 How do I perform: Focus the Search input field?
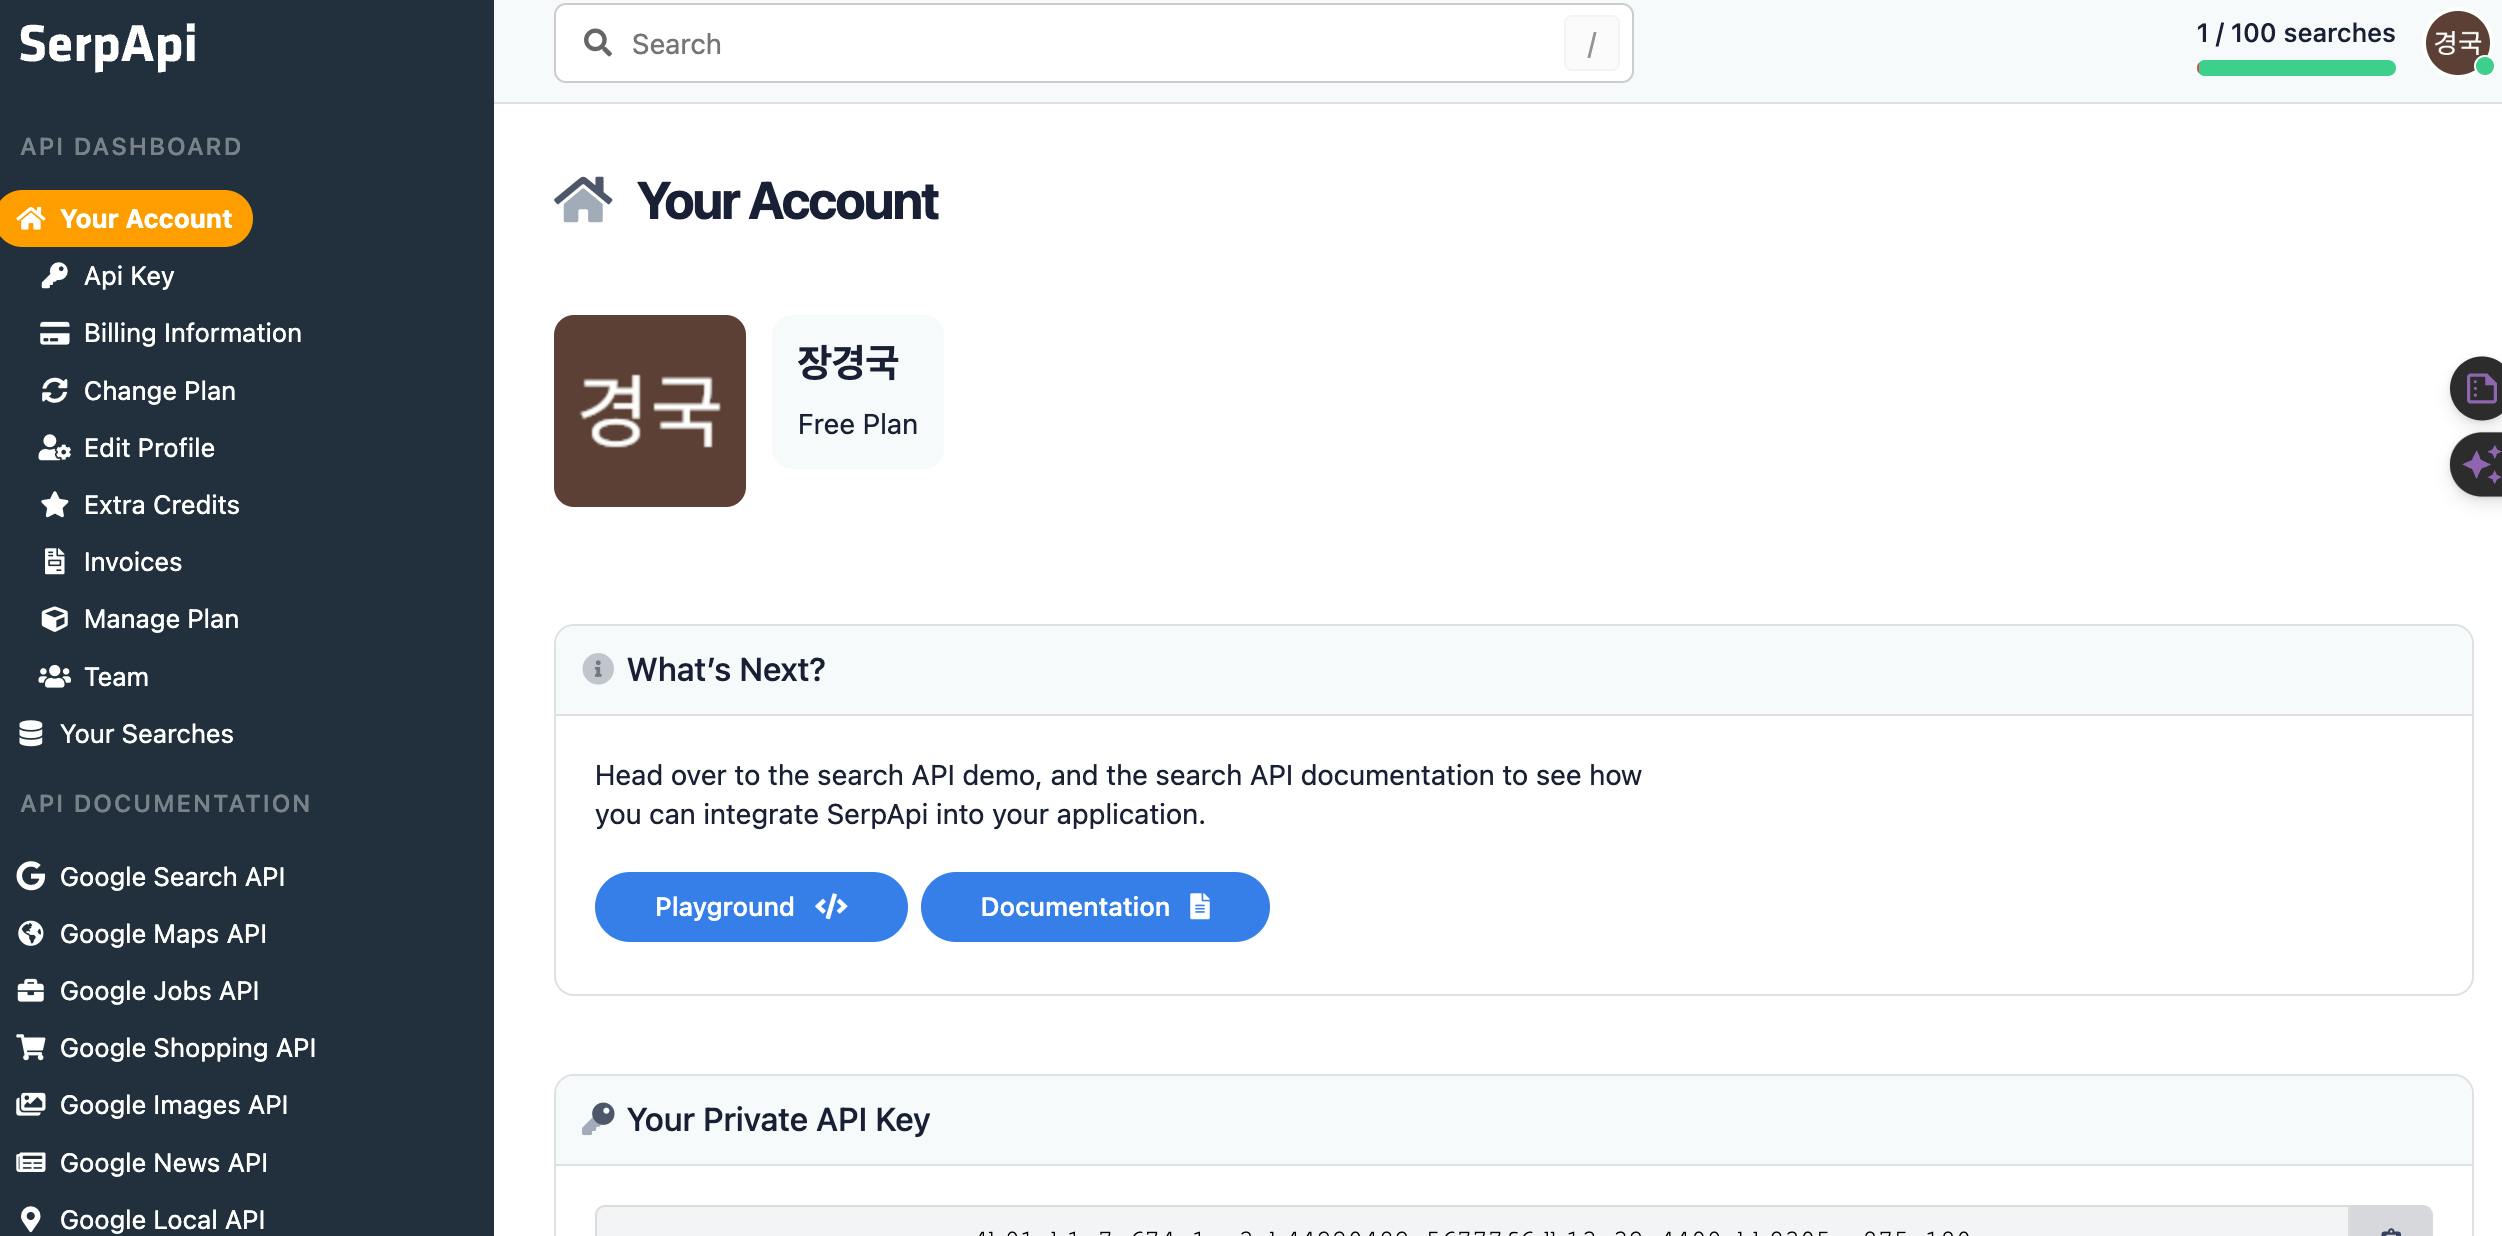point(1093,43)
